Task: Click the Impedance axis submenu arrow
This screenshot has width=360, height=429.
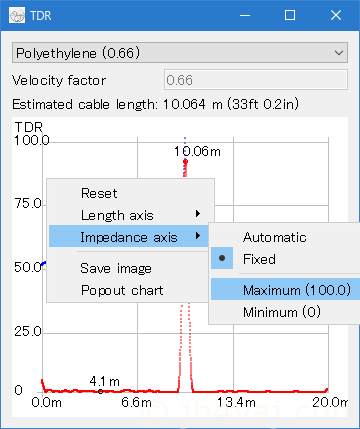Action: pos(198,236)
